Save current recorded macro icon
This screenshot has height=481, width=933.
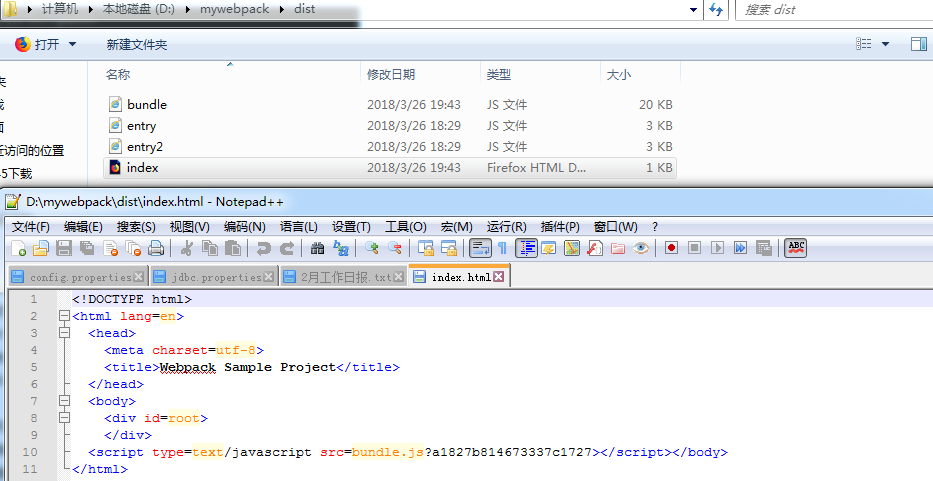(x=763, y=248)
